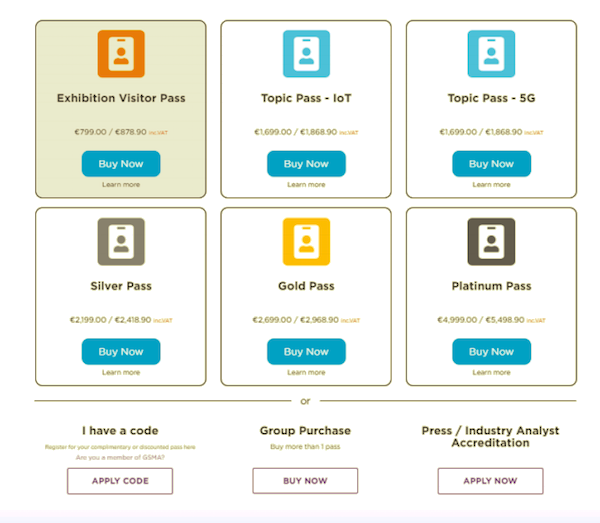This screenshot has width=600, height=523.
Task: Click the dark Platinum Pass badge icon
Action: coord(491,241)
